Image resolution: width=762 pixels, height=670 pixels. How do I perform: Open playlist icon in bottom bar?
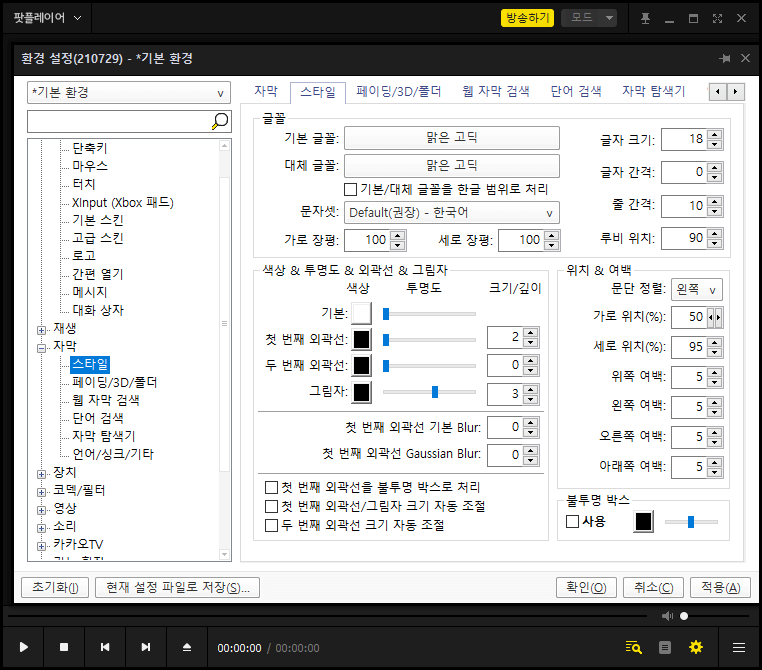(665, 647)
